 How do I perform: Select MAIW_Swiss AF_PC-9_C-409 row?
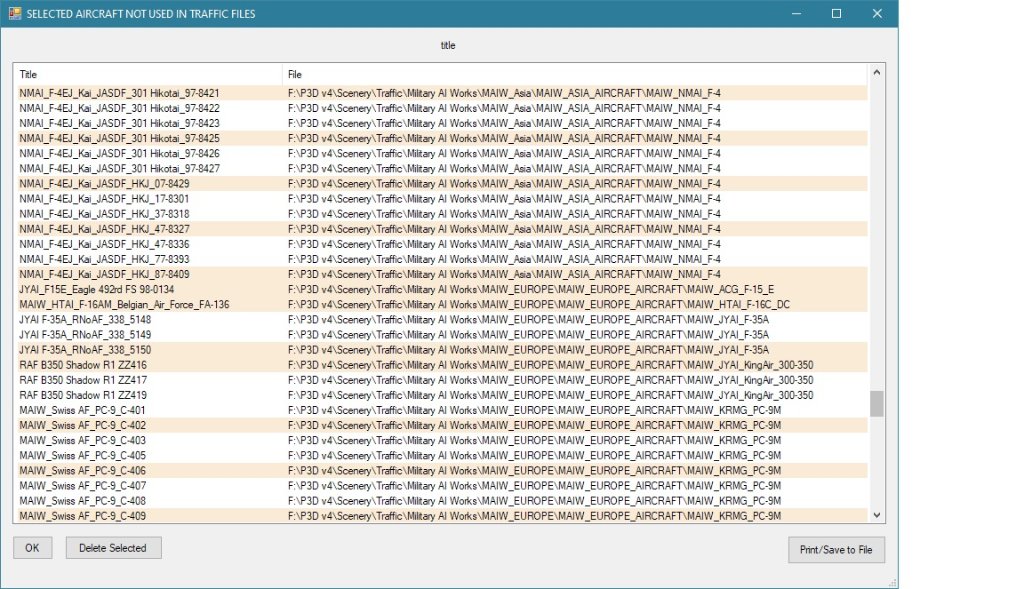pyautogui.click(x=82, y=516)
